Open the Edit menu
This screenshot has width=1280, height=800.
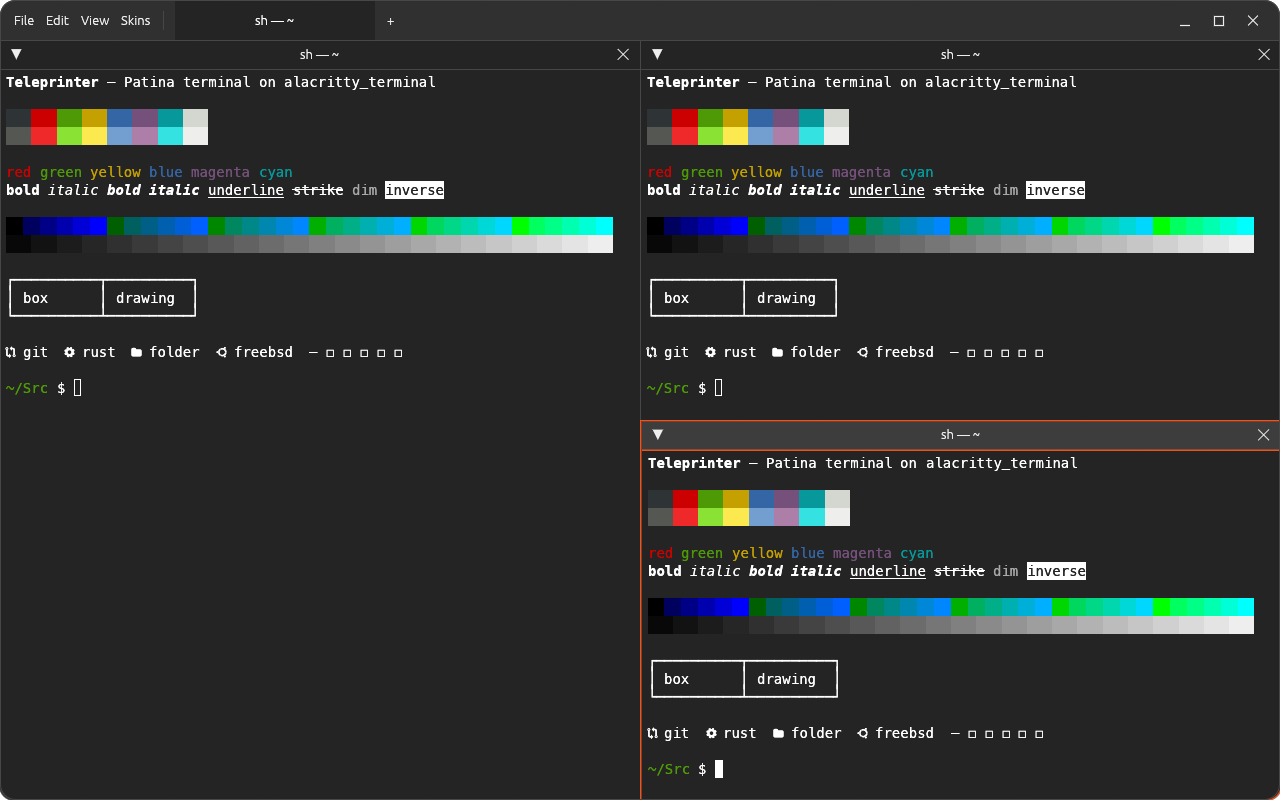57,21
